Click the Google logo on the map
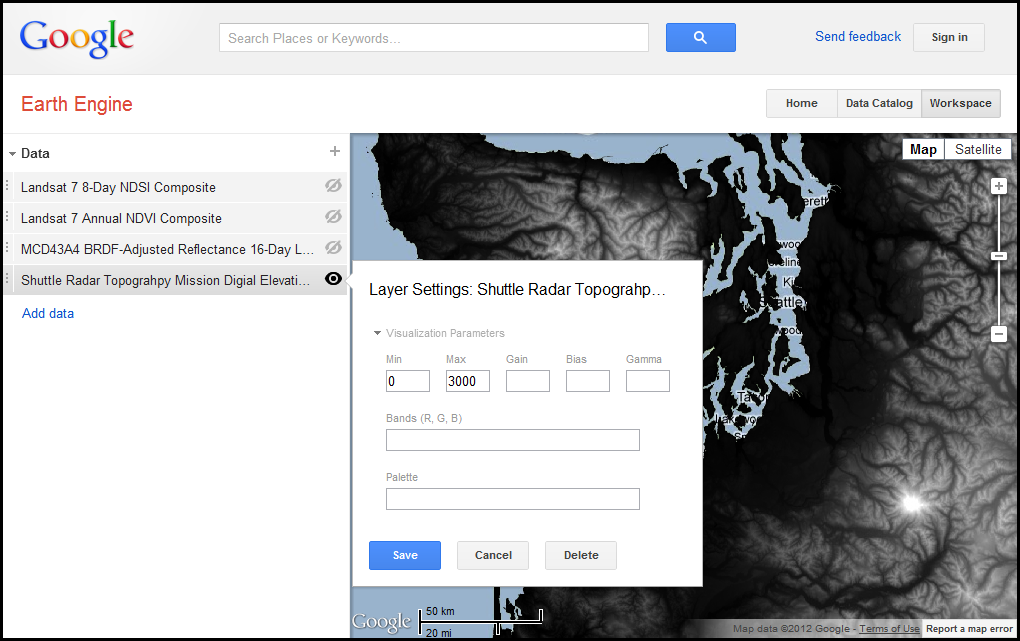The image size is (1020, 641). (382, 622)
